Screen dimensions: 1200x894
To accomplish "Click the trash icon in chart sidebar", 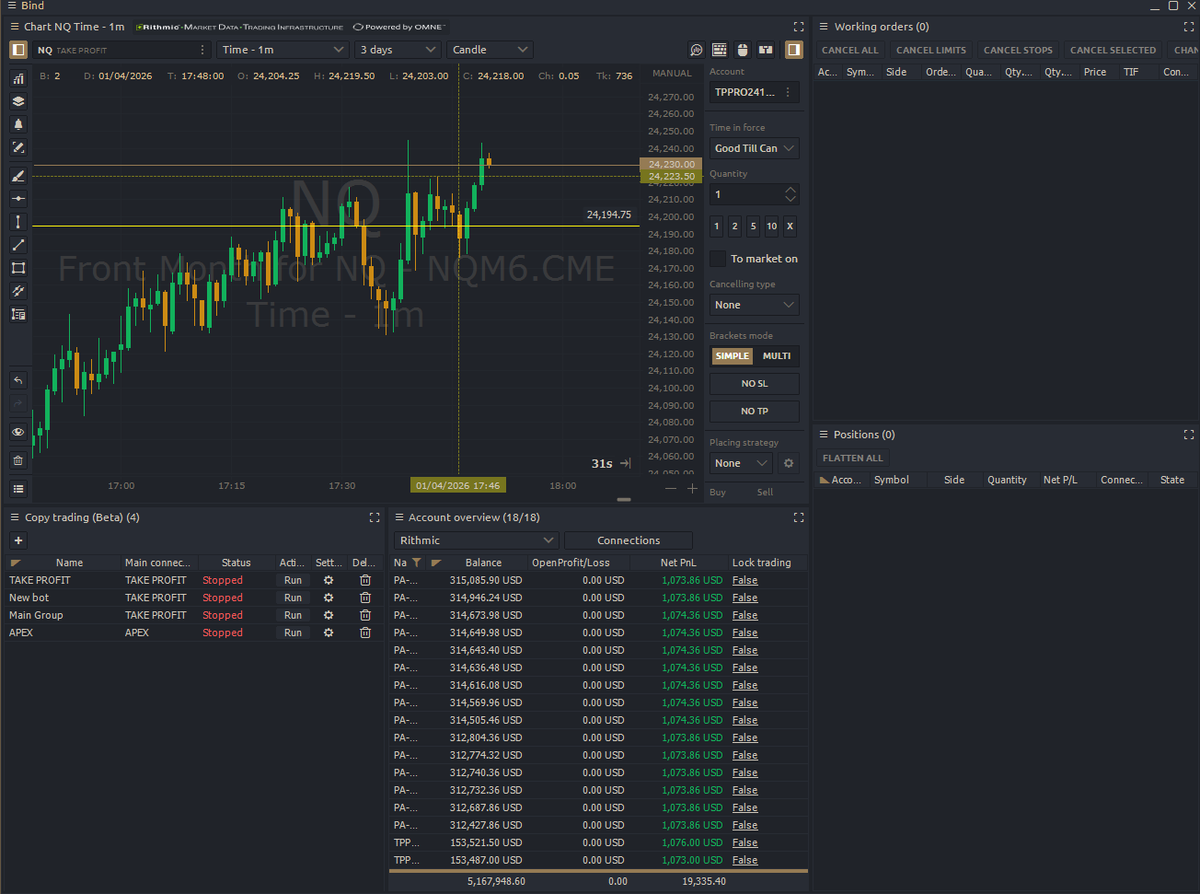I will (x=18, y=460).
